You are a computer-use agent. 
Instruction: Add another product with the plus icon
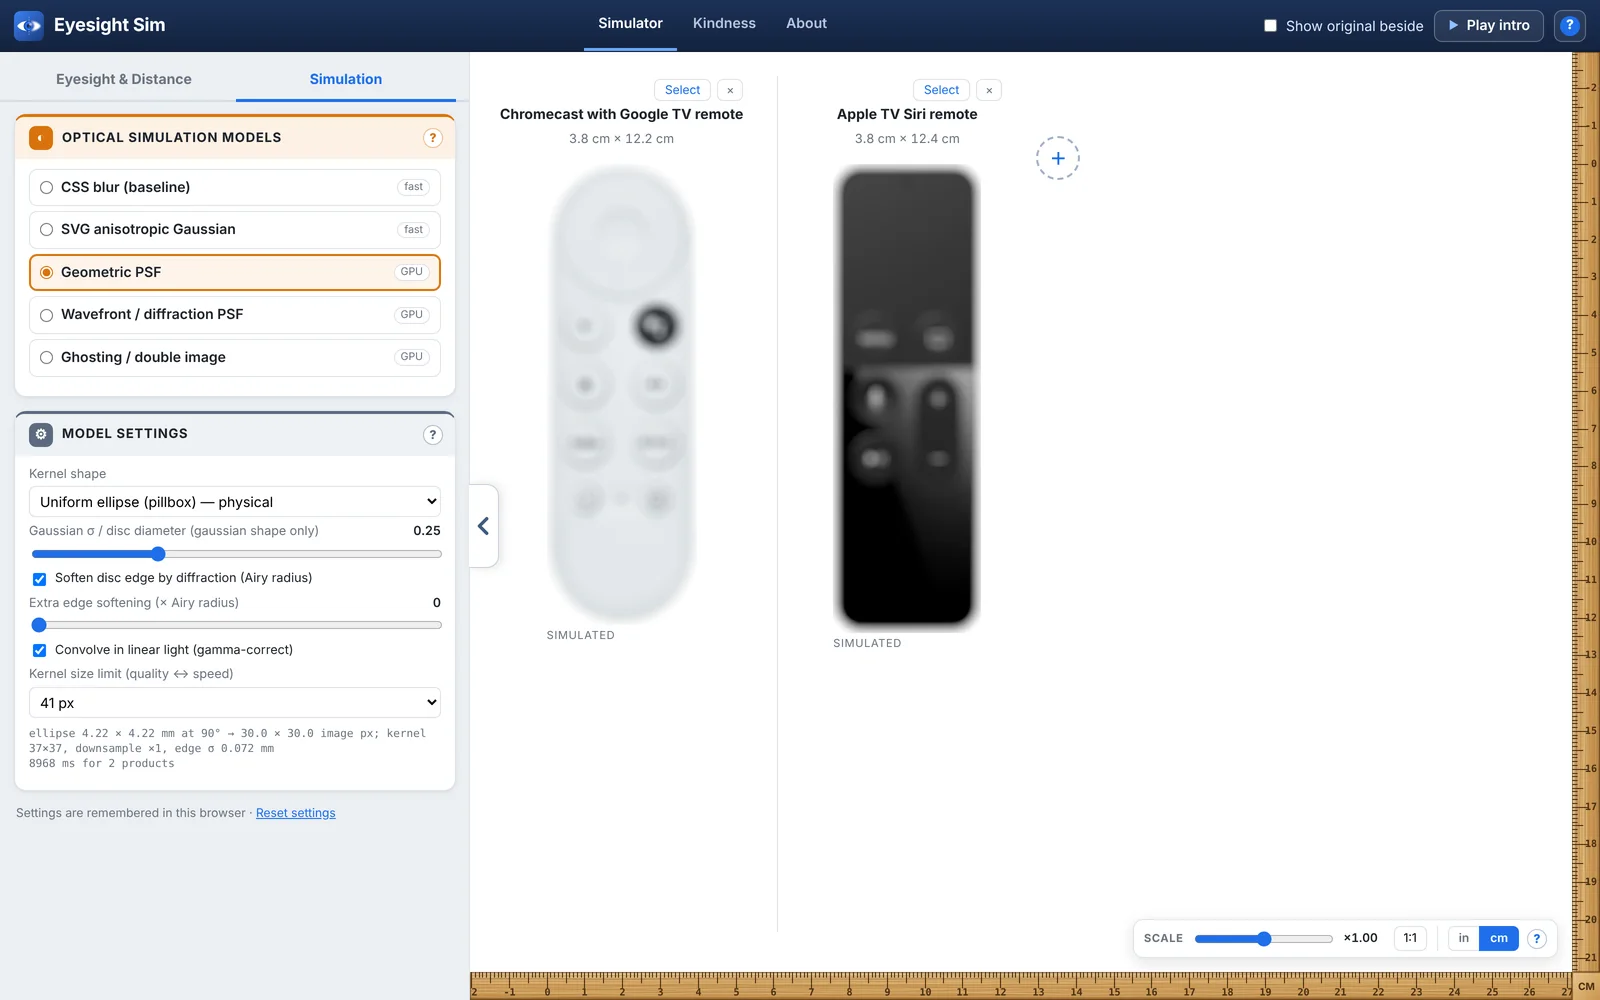[x=1058, y=158]
